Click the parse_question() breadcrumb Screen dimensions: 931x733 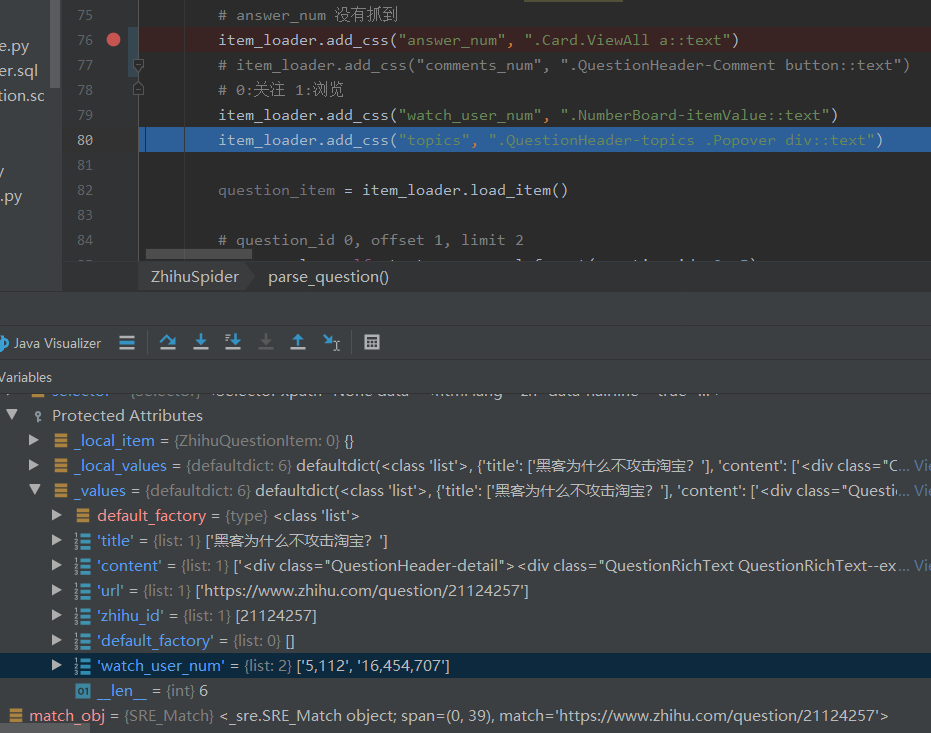coord(328,277)
